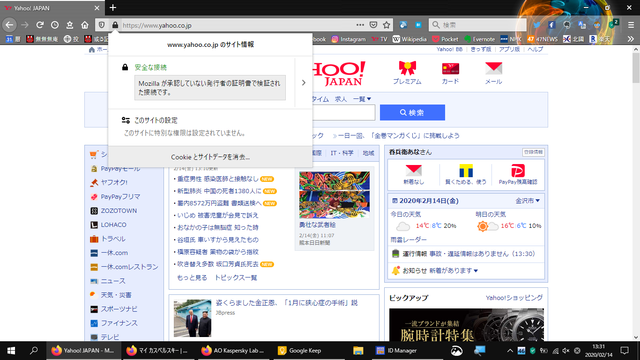The image size is (640, 360).
Task: Open トピックス一覧 link
Action: point(236,278)
